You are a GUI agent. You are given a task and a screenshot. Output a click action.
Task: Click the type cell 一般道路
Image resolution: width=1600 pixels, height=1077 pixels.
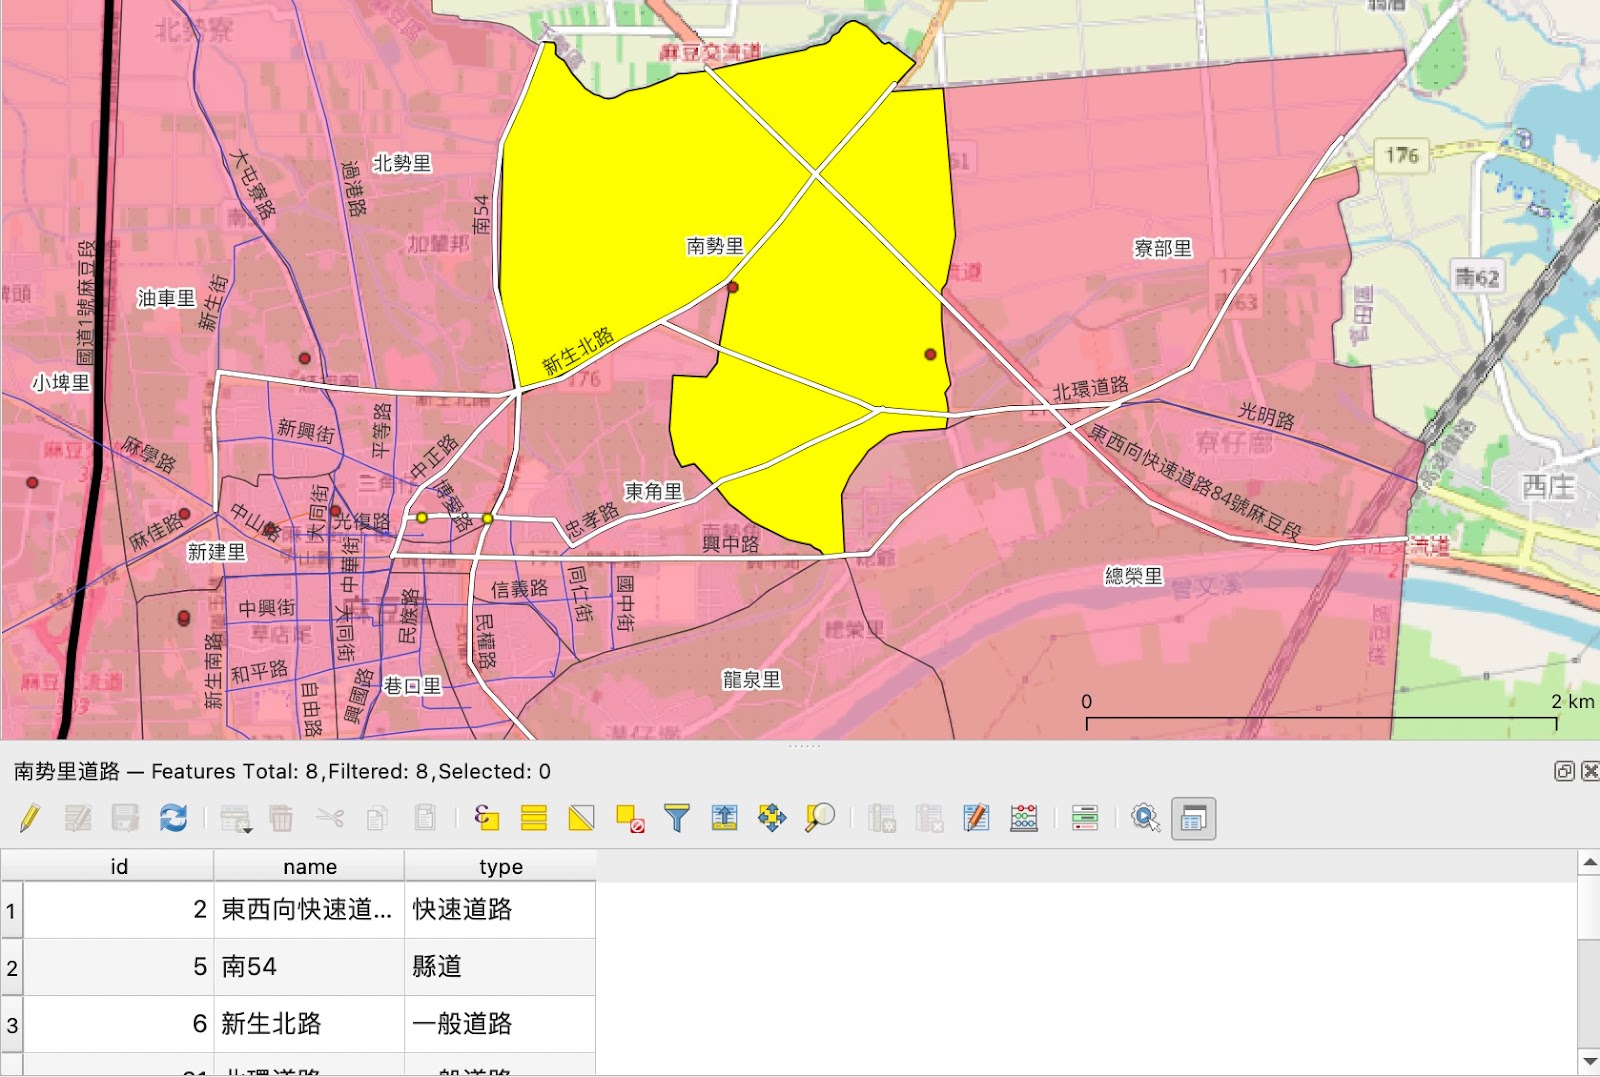[x=500, y=1024]
